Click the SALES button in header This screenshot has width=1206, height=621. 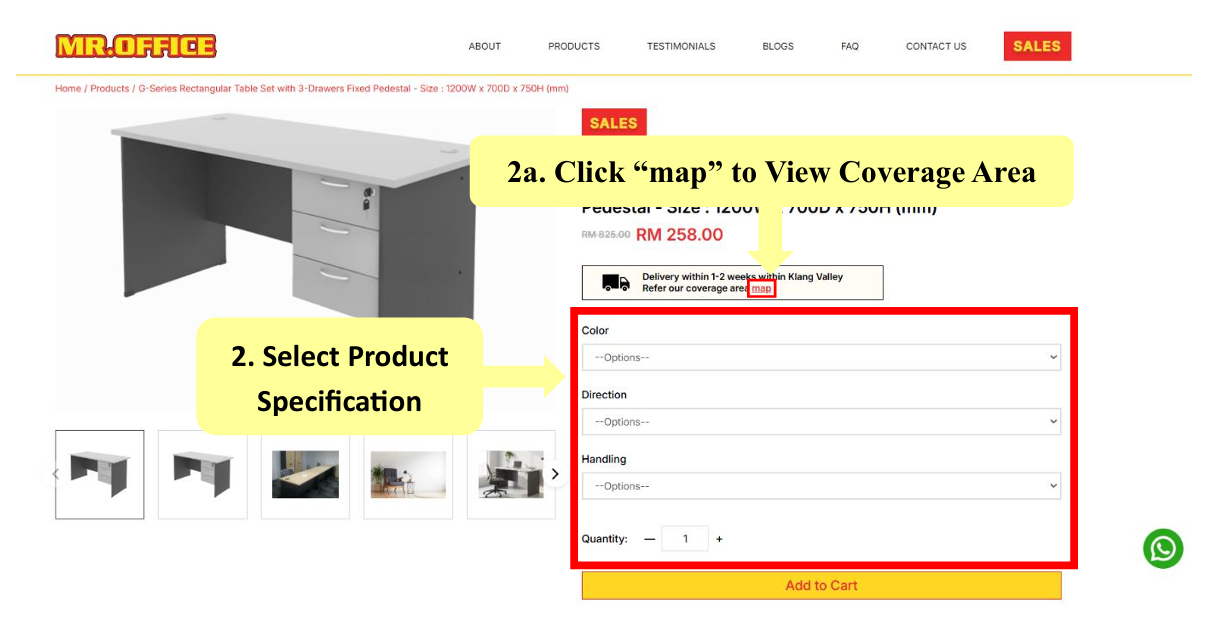click(x=1037, y=46)
